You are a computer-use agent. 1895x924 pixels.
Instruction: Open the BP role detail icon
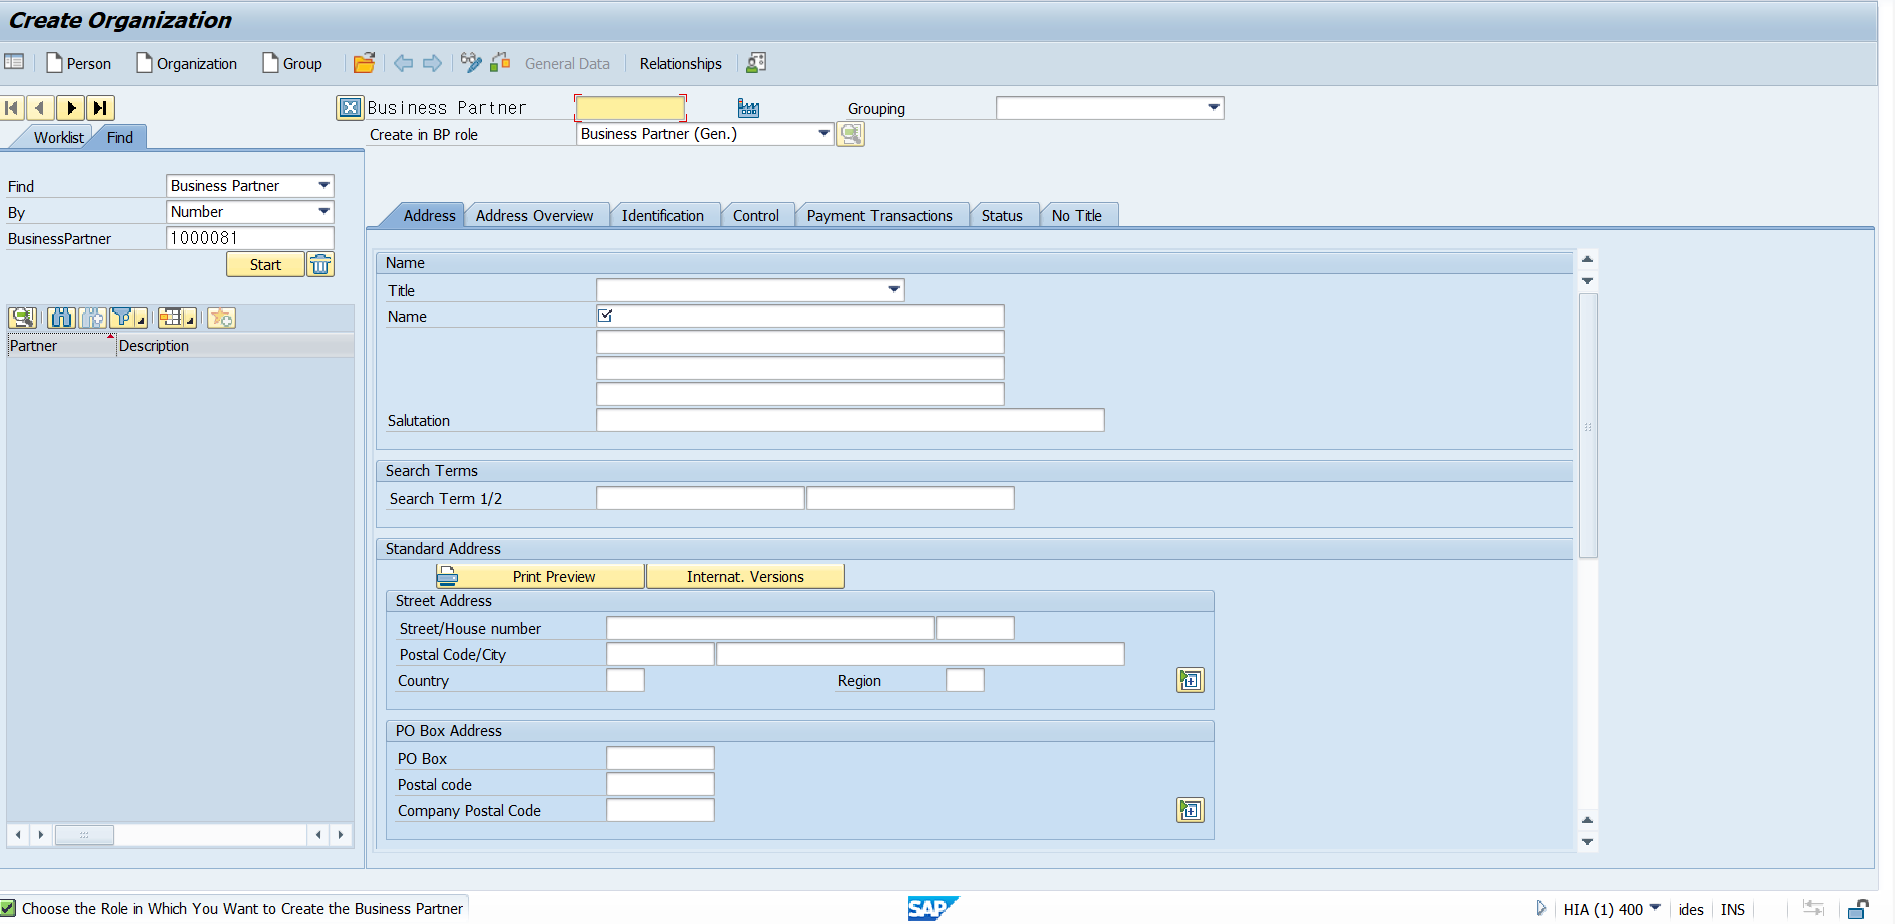click(850, 134)
